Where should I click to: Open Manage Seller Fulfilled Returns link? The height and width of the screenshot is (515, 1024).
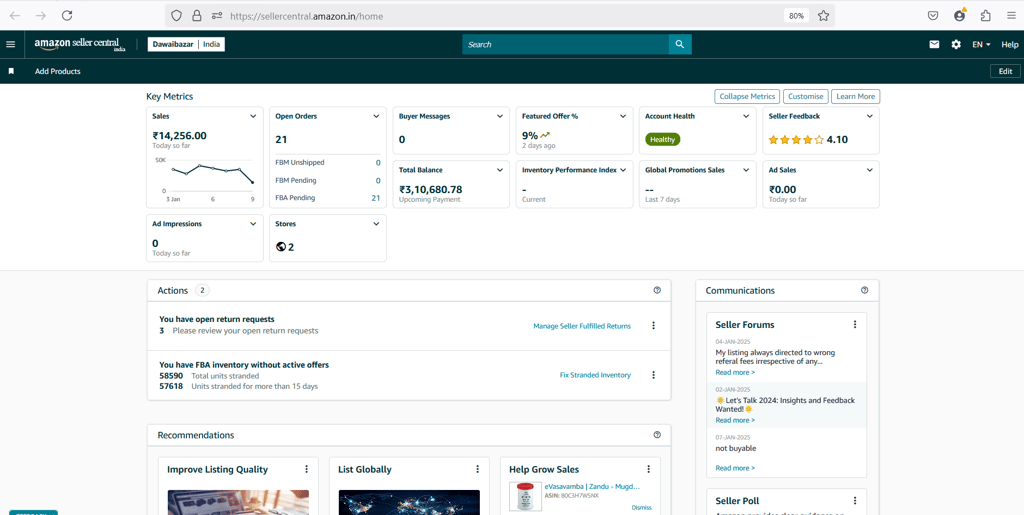(582, 326)
